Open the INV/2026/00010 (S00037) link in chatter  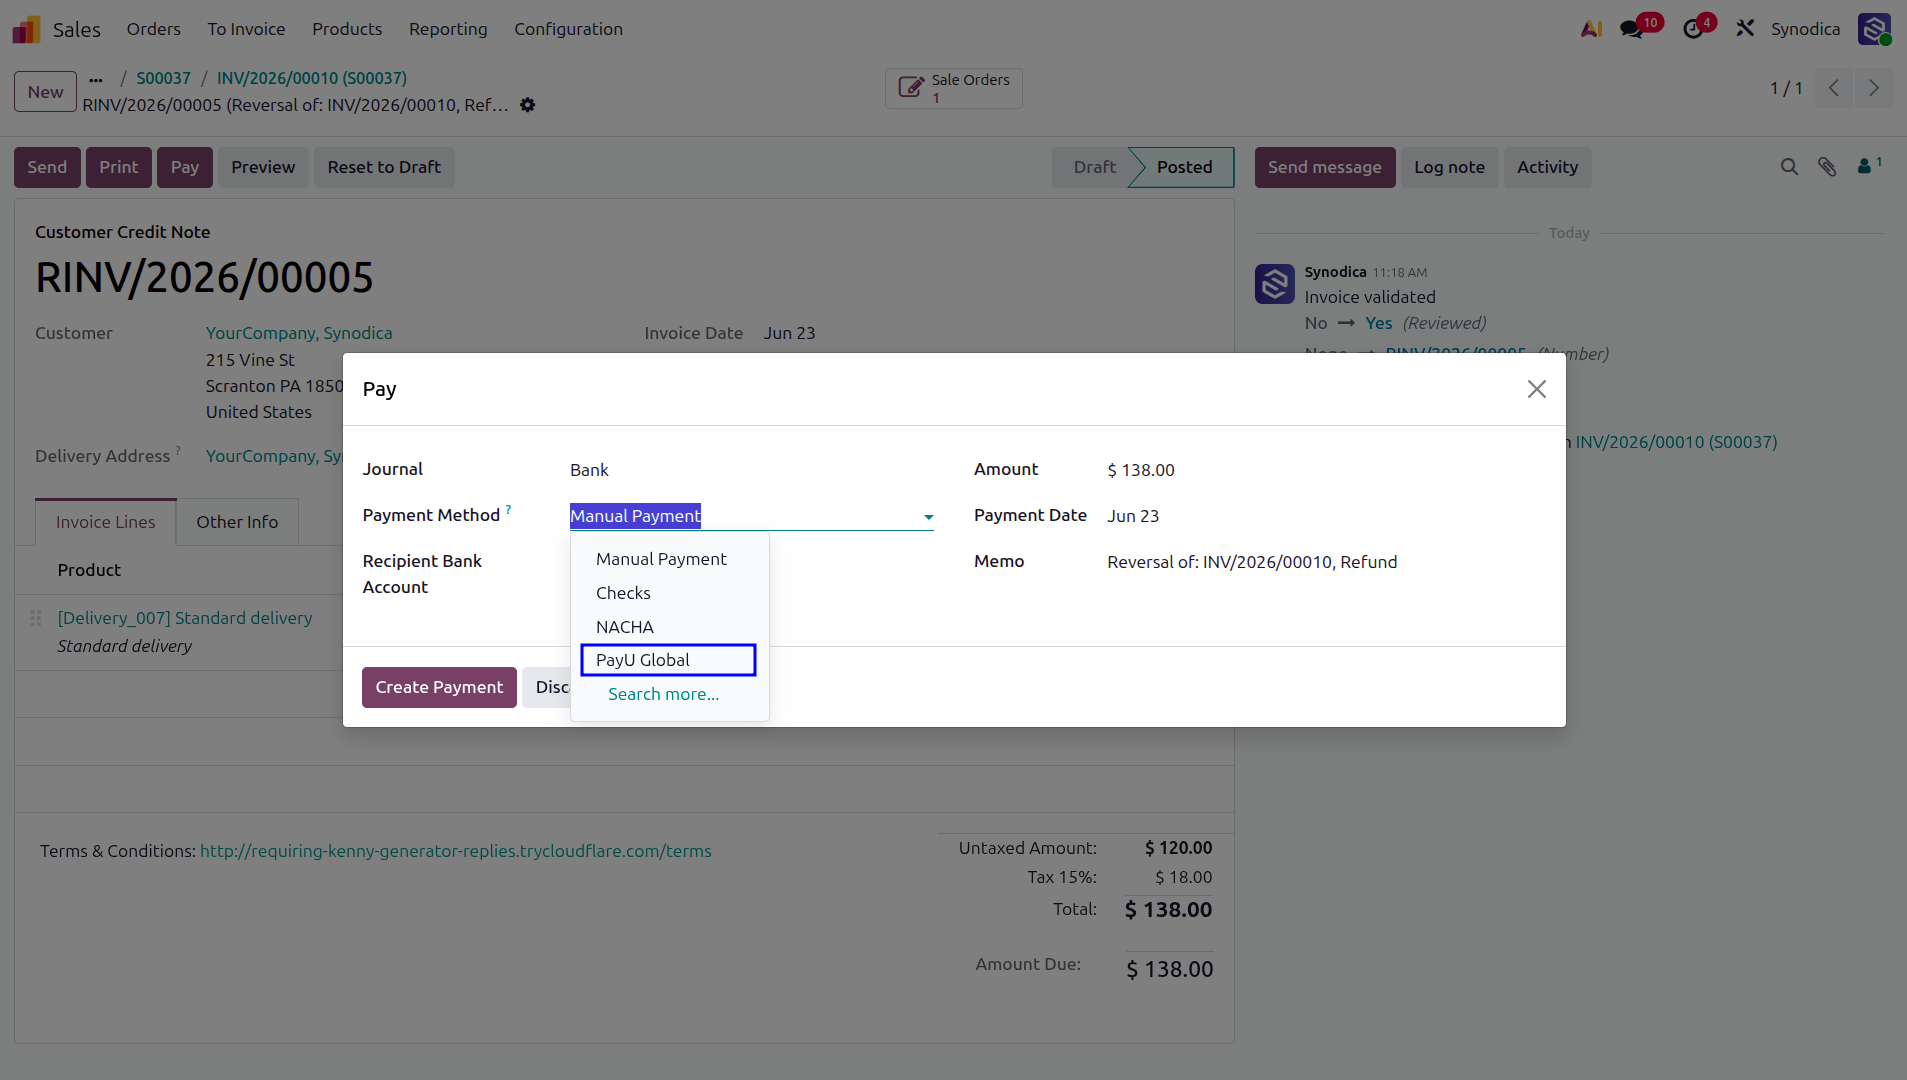(1676, 442)
